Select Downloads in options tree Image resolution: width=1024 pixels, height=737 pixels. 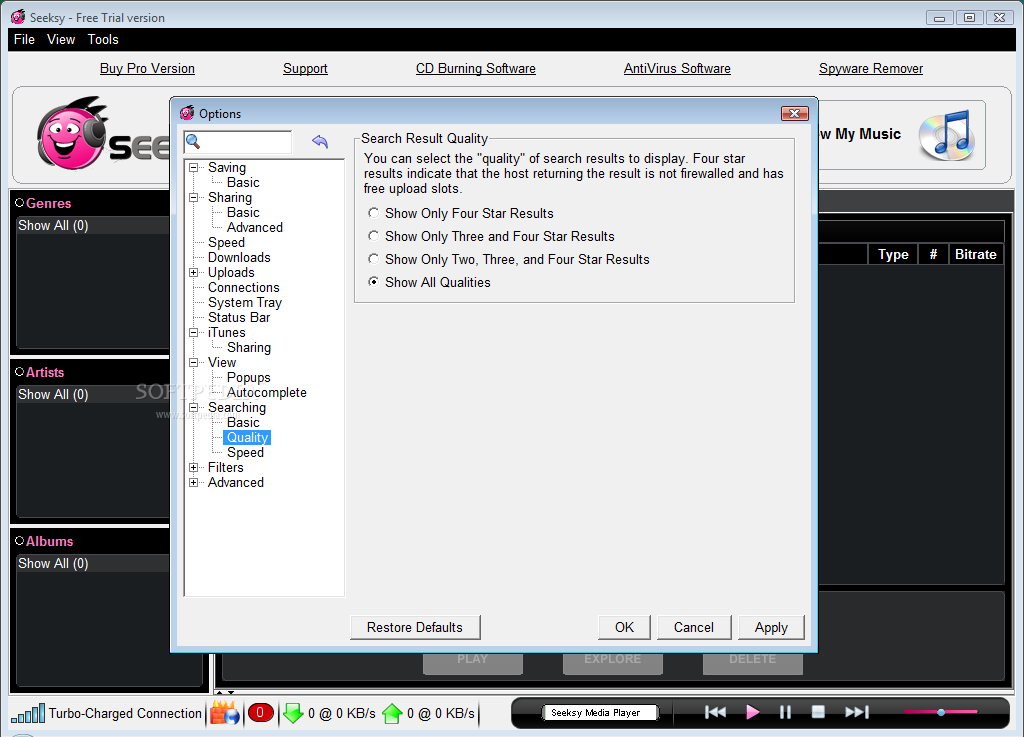click(239, 258)
